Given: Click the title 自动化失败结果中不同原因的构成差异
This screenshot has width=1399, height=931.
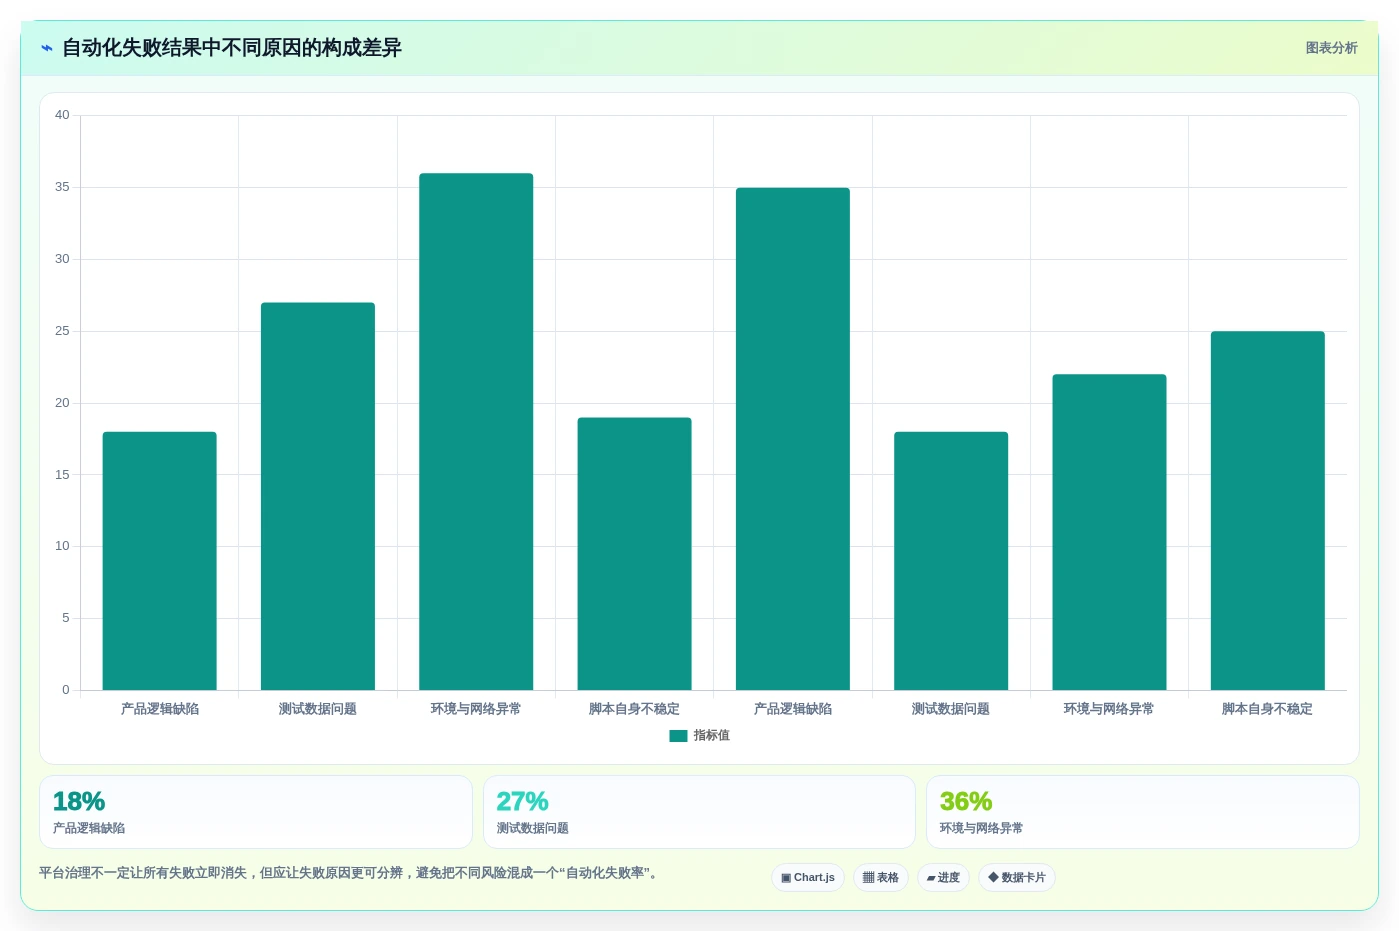Looking at the screenshot, I should [232, 48].
